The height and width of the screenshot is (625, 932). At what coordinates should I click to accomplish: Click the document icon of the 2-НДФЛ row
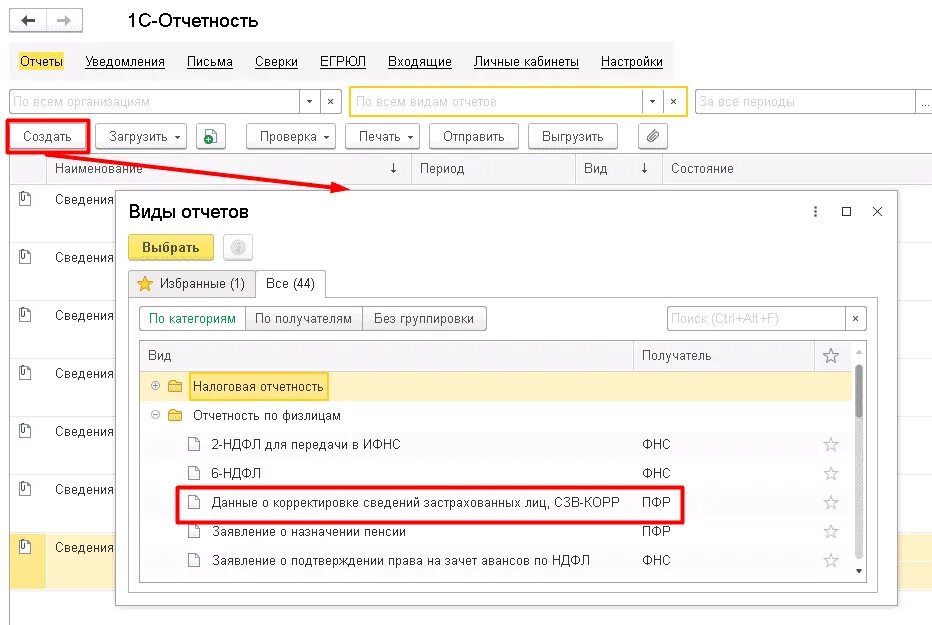click(194, 444)
